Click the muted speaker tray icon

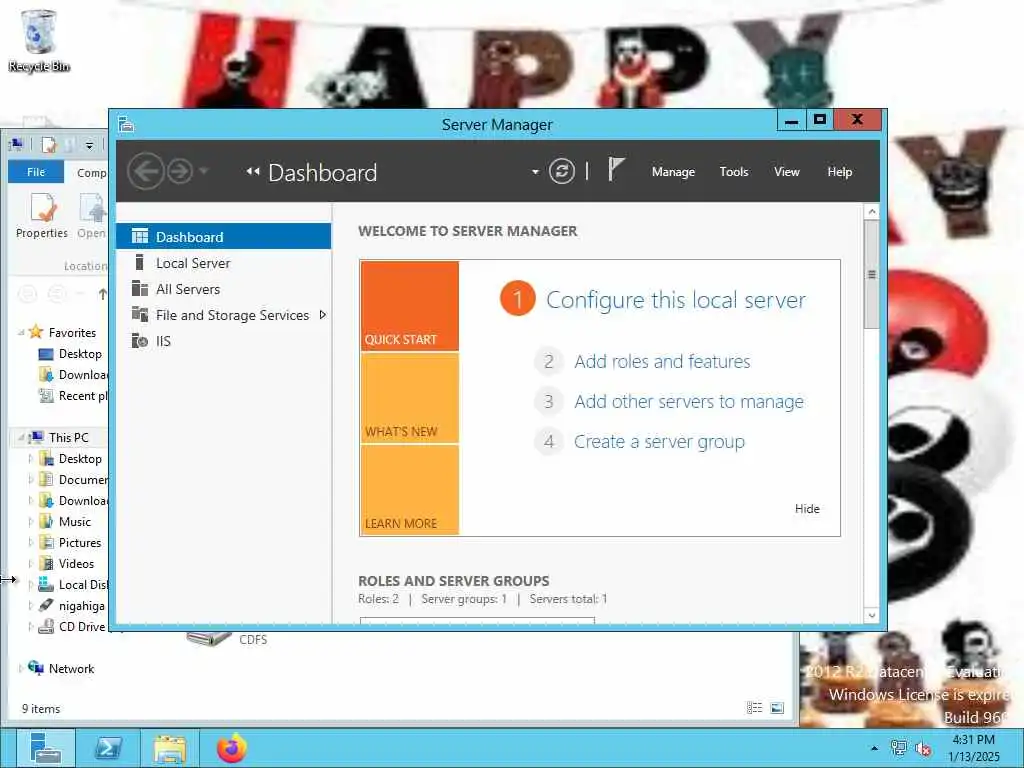pos(923,748)
